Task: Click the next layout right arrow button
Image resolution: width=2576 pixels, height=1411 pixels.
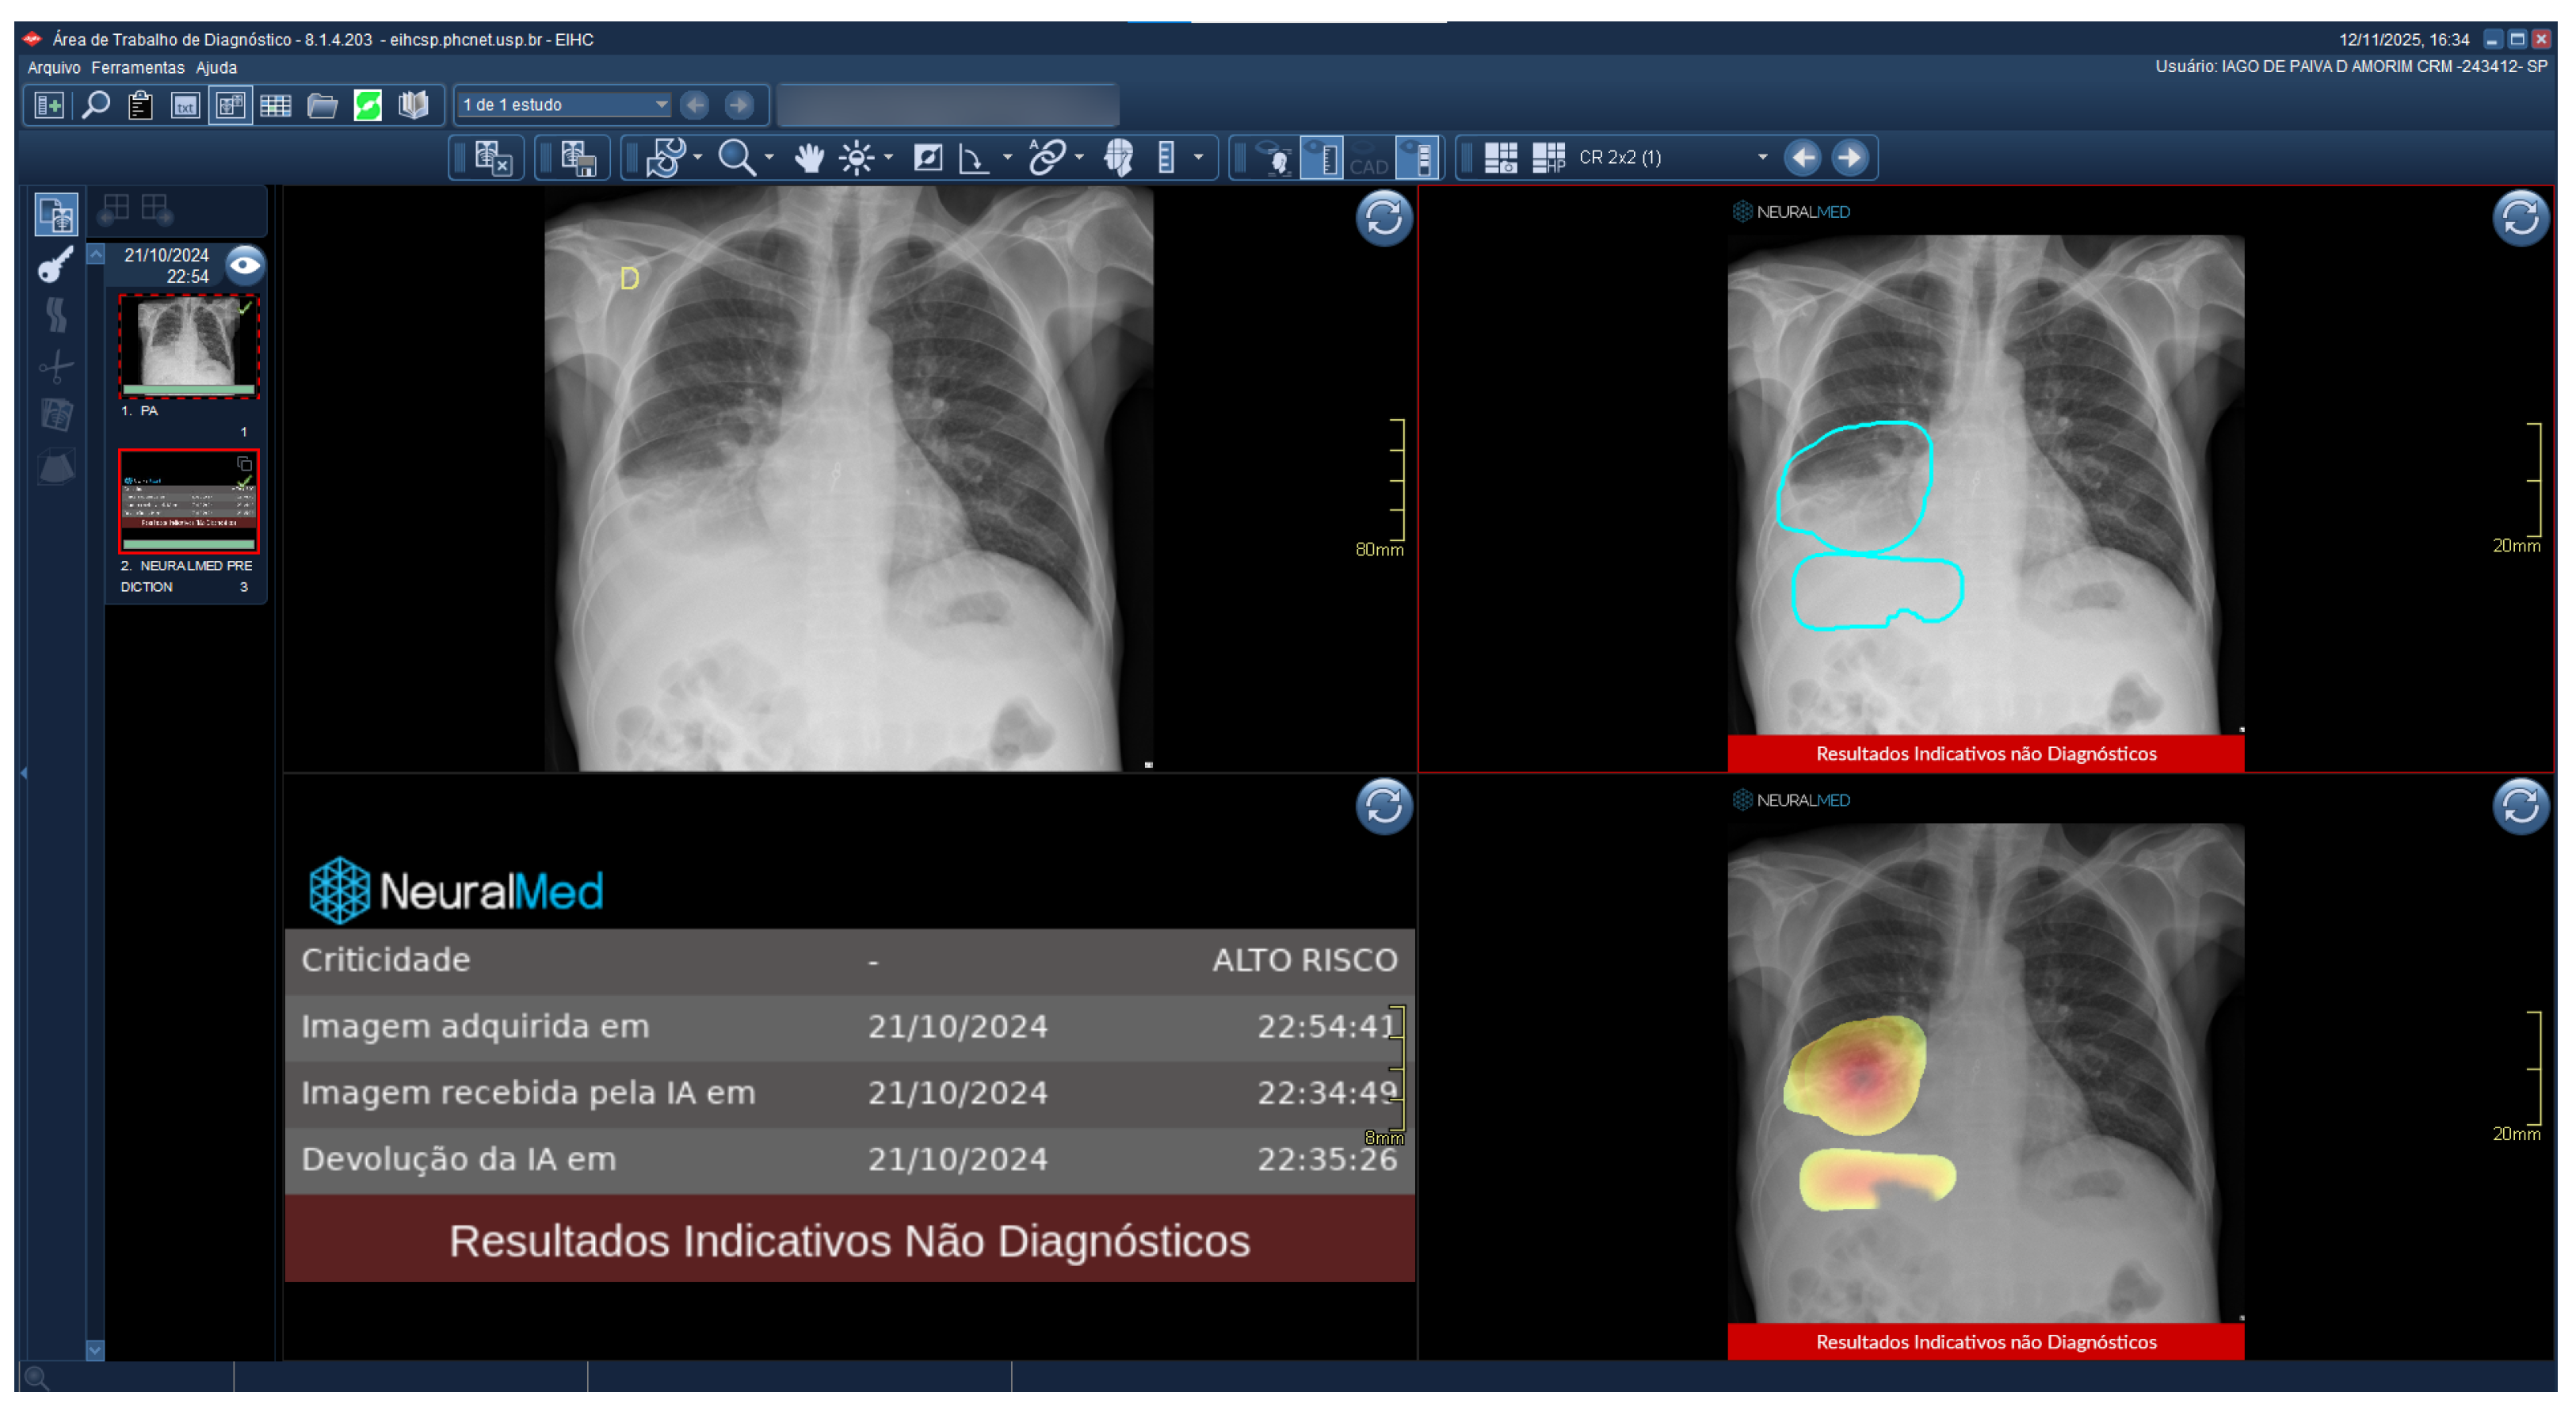Action: (1849, 158)
